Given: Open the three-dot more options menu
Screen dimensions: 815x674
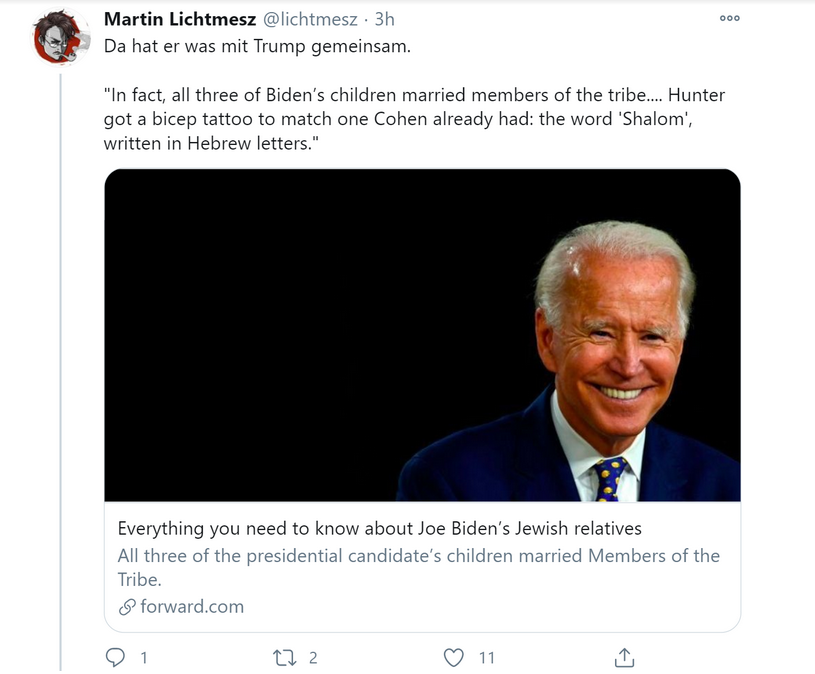Looking at the screenshot, I should click(x=730, y=18).
